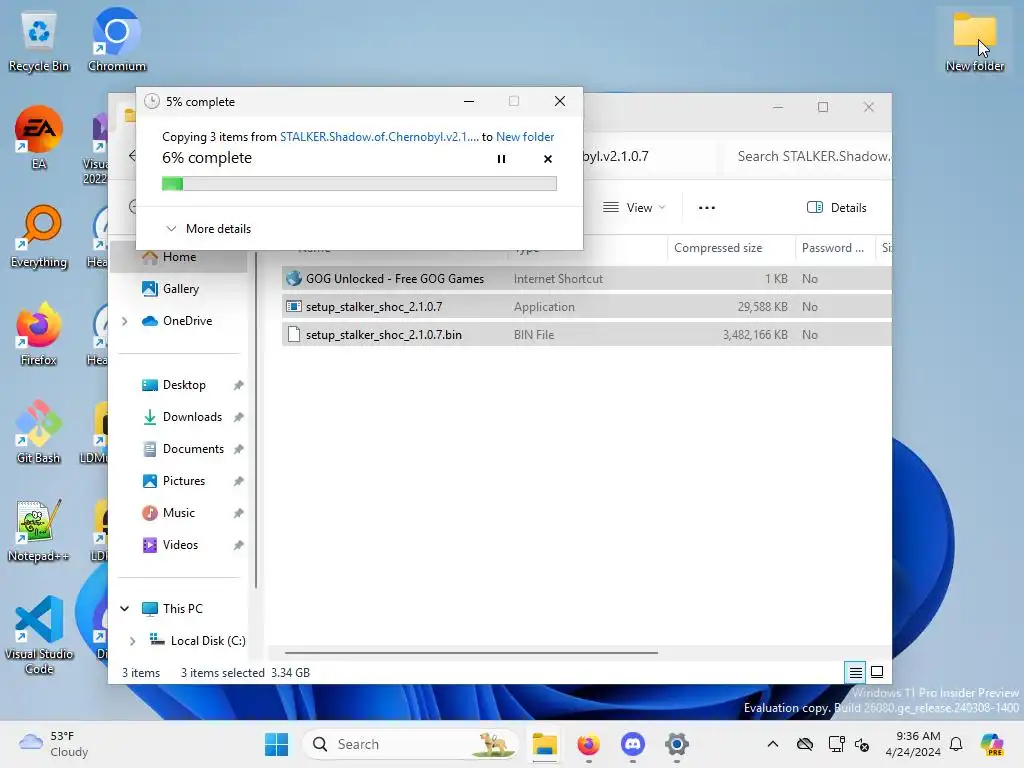Expand Local Disk (C:) node
The image size is (1024, 768).
[133, 641]
